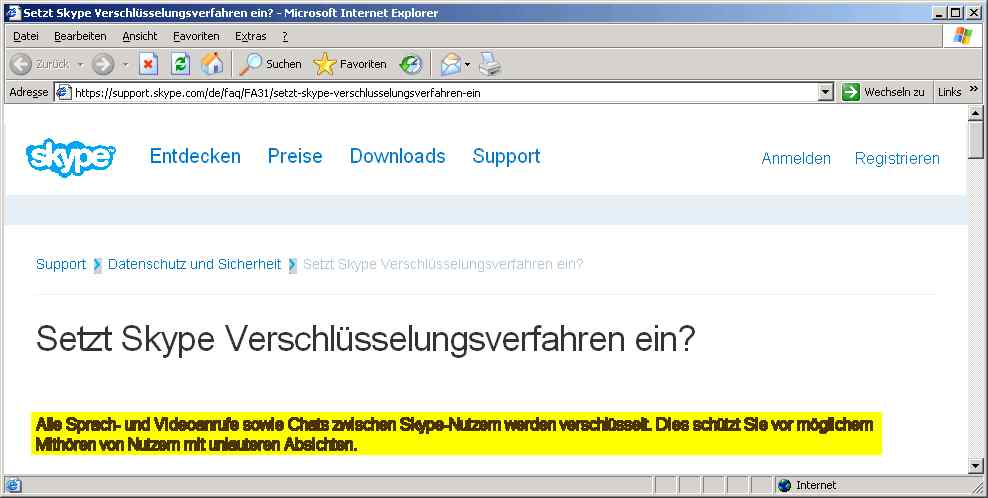Click inside the Adresse URL field
988x498 pixels.
[x=440, y=92]
